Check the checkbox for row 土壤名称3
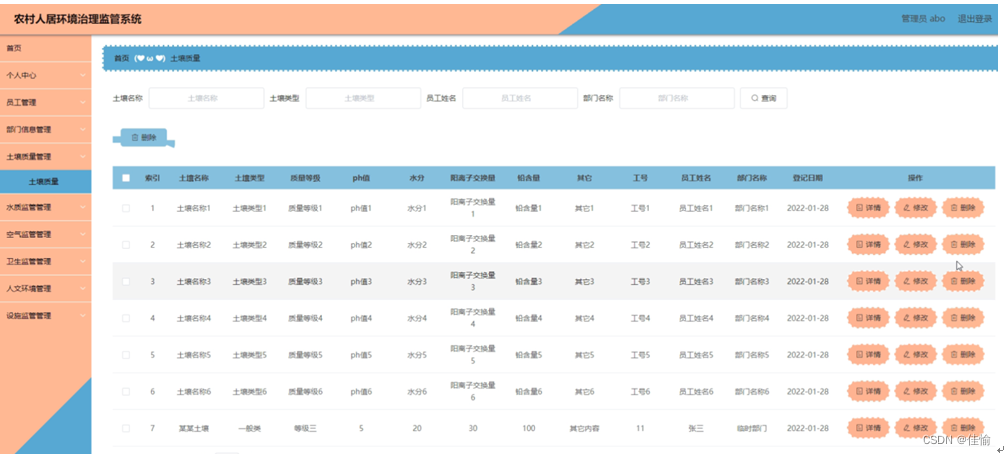The height and width of the screenshot is (455, 1006). (x=126, y=281)
